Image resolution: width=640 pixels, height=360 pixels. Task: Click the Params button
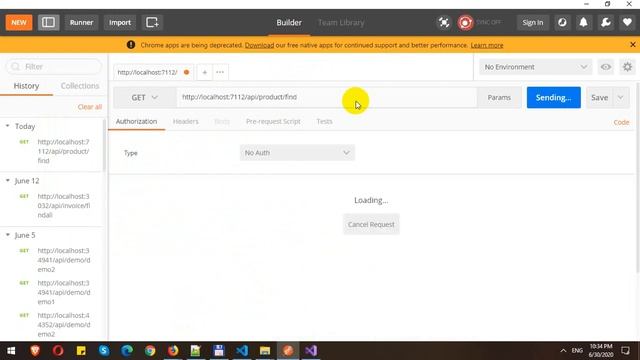(499, 98)
